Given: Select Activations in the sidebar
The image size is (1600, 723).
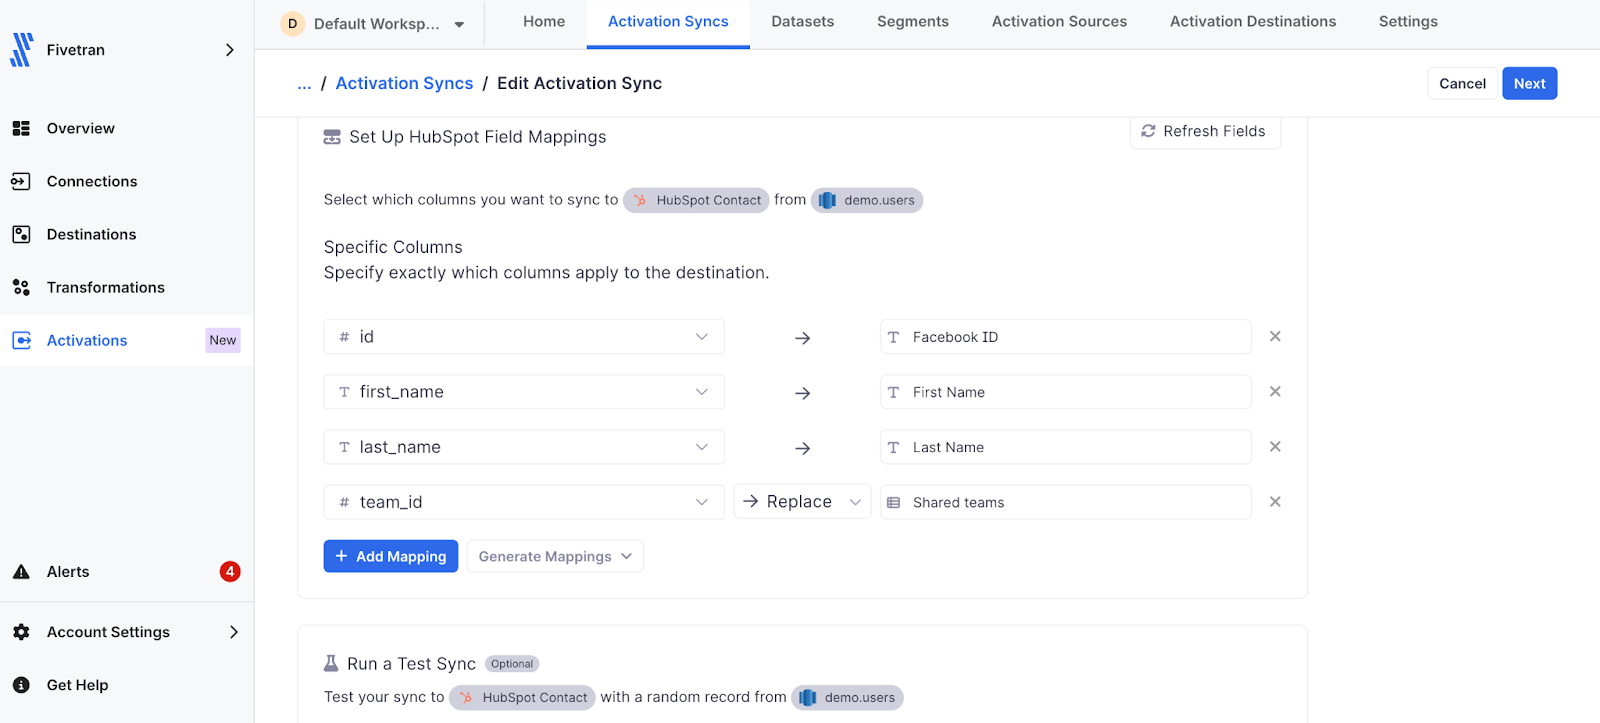Looking at the screenshot, I should 127,340.
